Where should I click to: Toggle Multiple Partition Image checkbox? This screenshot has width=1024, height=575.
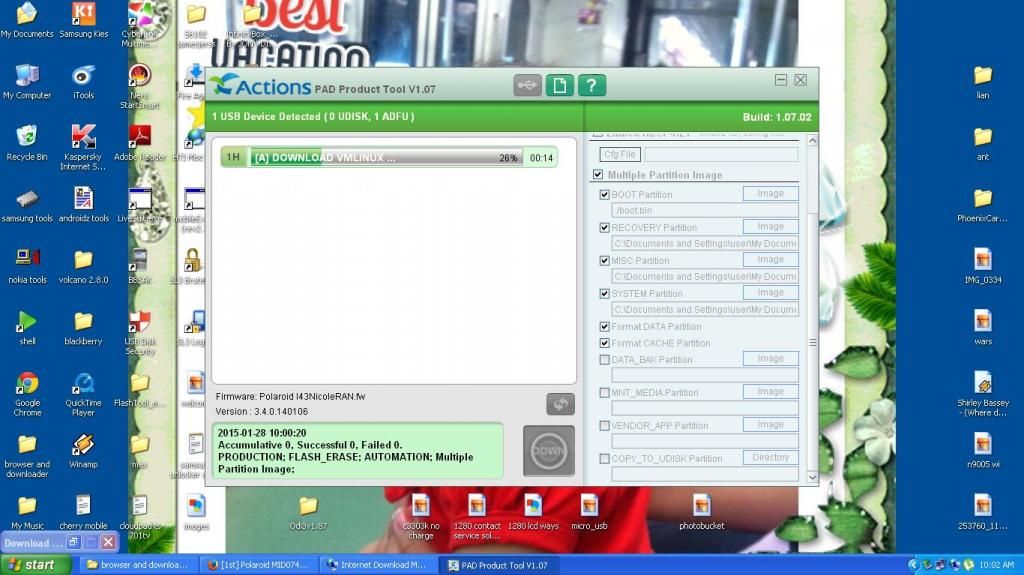[x=598, y=174]
